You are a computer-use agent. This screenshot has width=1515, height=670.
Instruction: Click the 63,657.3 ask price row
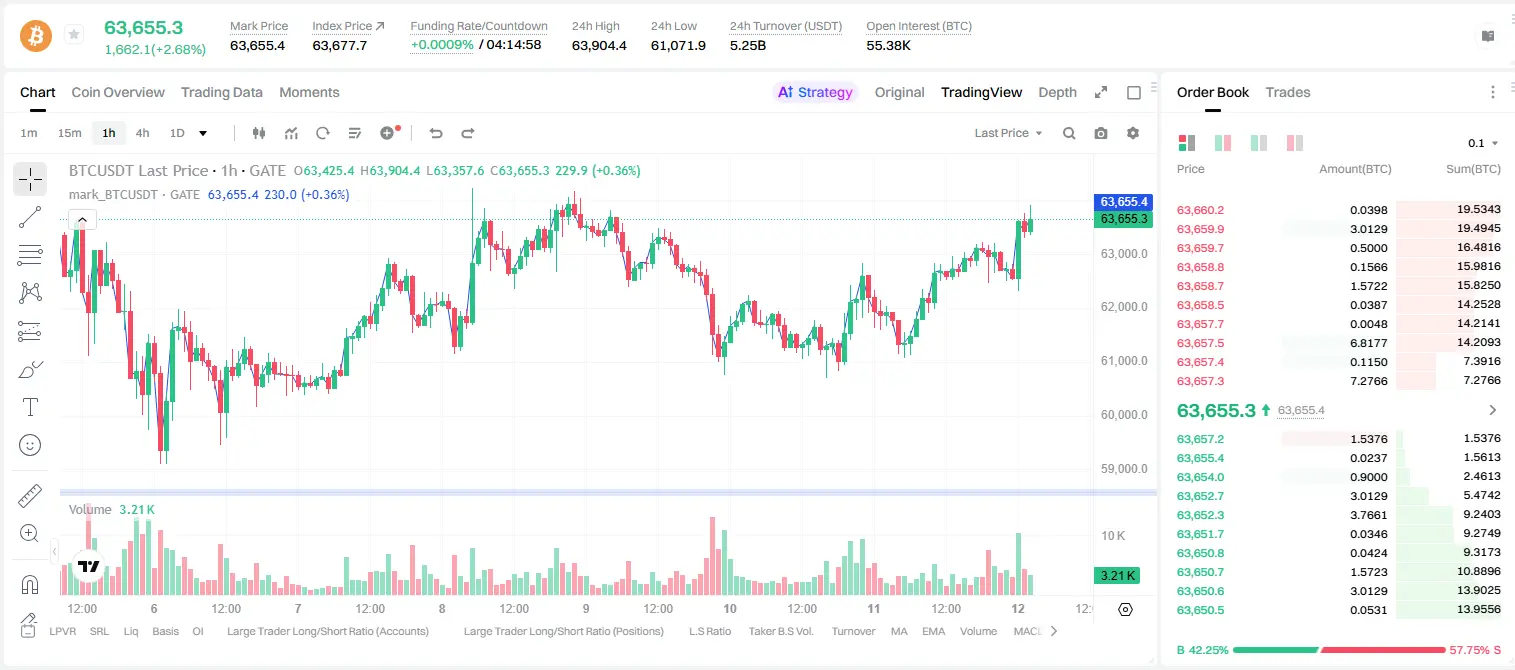pyautogui.click(x=1338, y=381)
